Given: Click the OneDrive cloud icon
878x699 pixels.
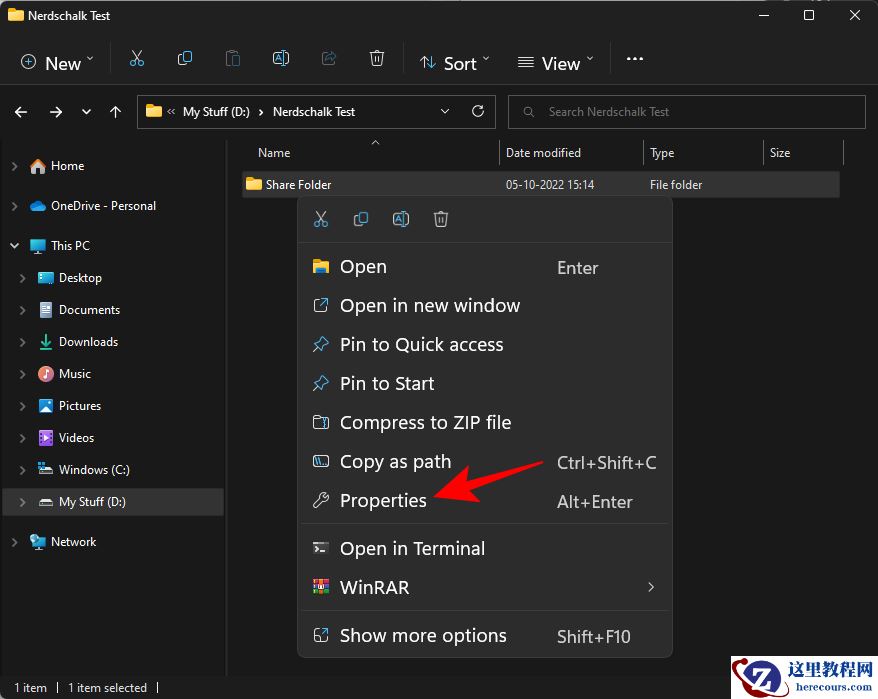Looking at the screenshot, I should click(x=38, y=206).
